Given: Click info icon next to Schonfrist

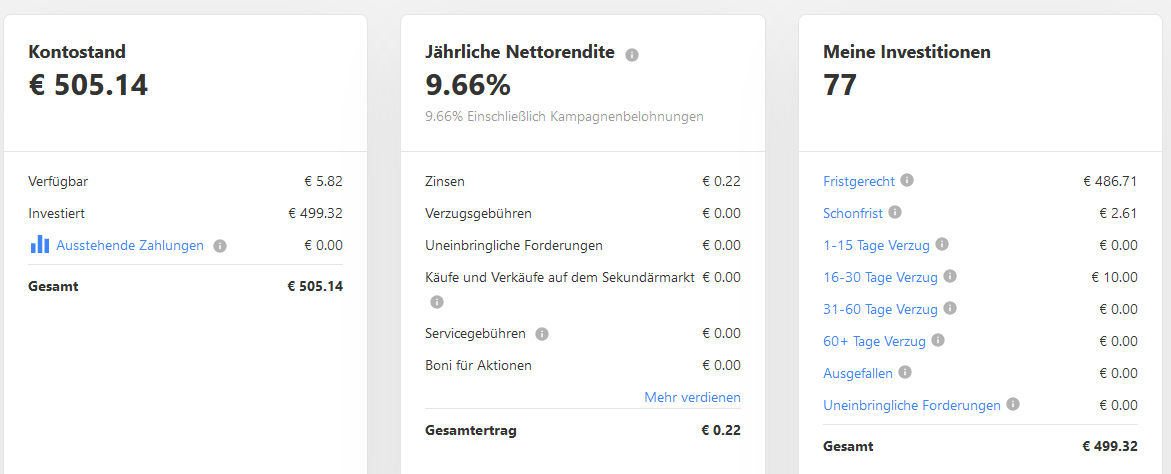Looking at the screenshot, I should [x=895, y=212].
